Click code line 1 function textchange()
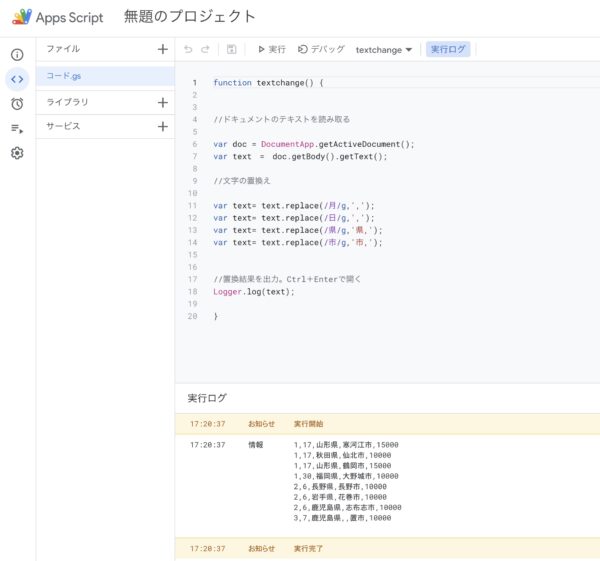Image resolution: width=600 pixels, height=561 pixels. pos(268,83)
